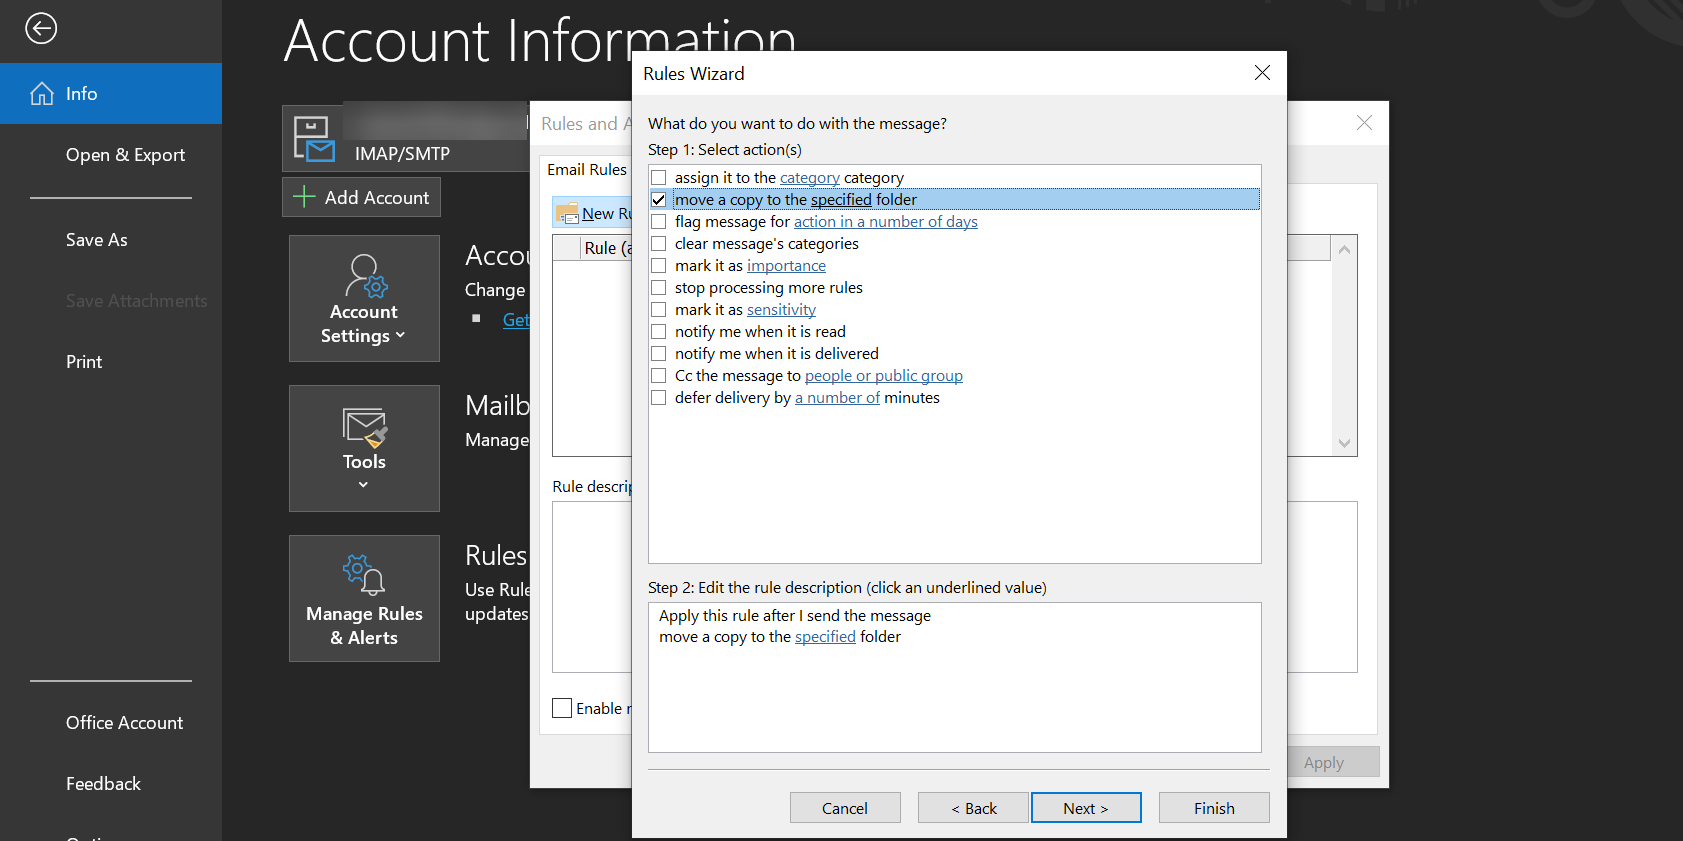1683x841 pixels.
Task: Select Office Account in the sidebar
Action: pyautogui.click(x=124, y=723)
